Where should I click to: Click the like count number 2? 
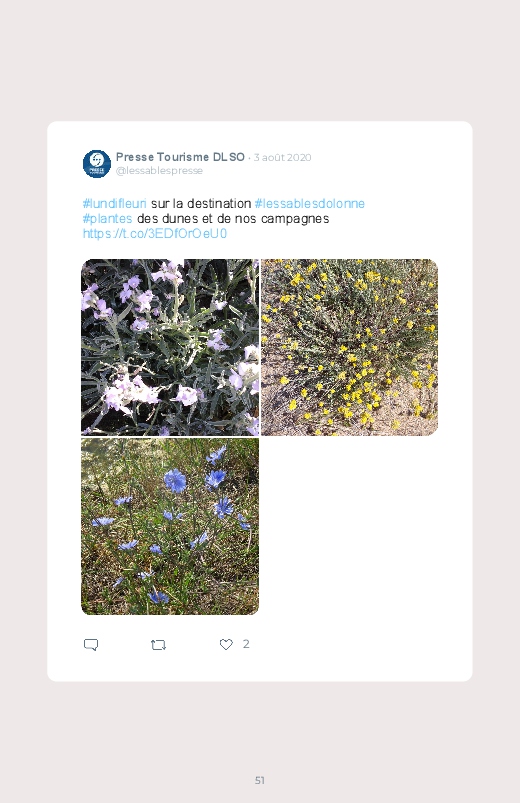pyautogui.click(x=246, y=644)
